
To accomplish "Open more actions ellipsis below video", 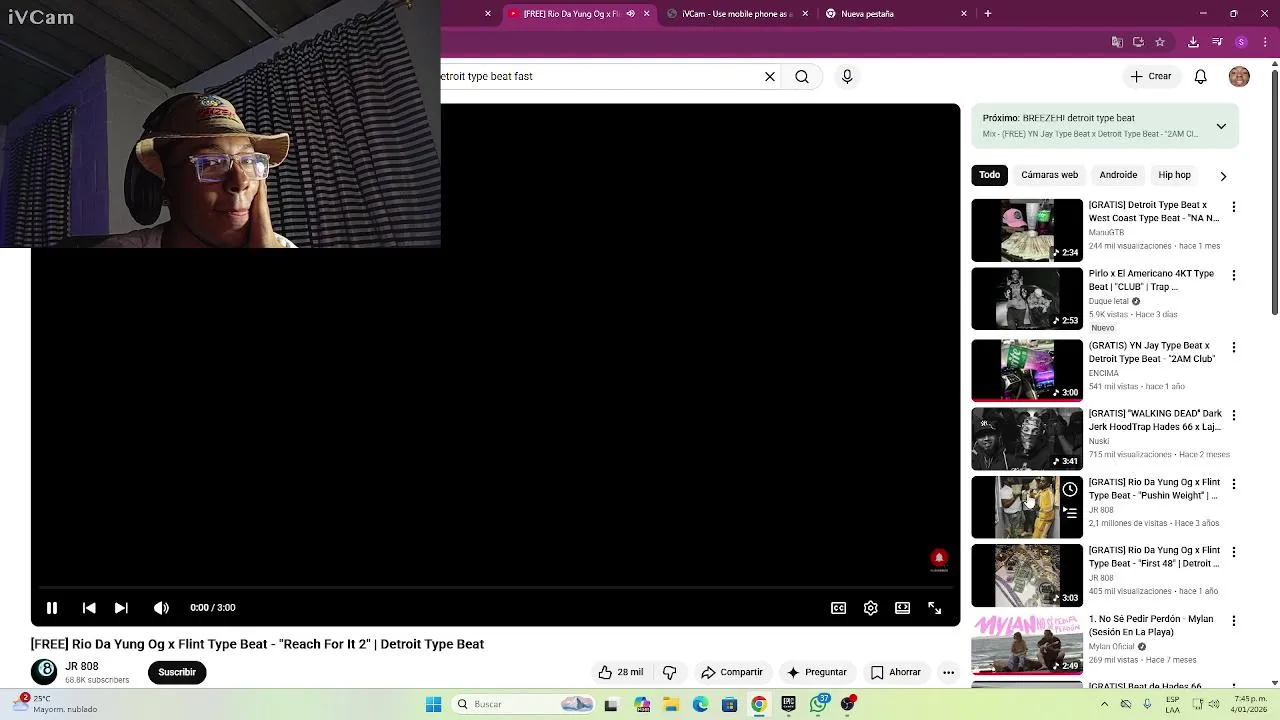I will point(948,672).
